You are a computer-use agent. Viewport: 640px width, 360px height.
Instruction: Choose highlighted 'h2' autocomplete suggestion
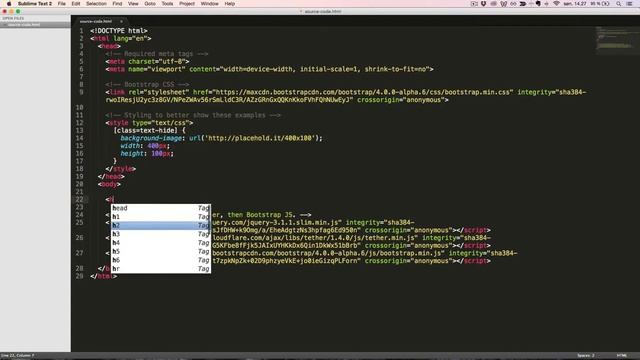tap(161, 225)
